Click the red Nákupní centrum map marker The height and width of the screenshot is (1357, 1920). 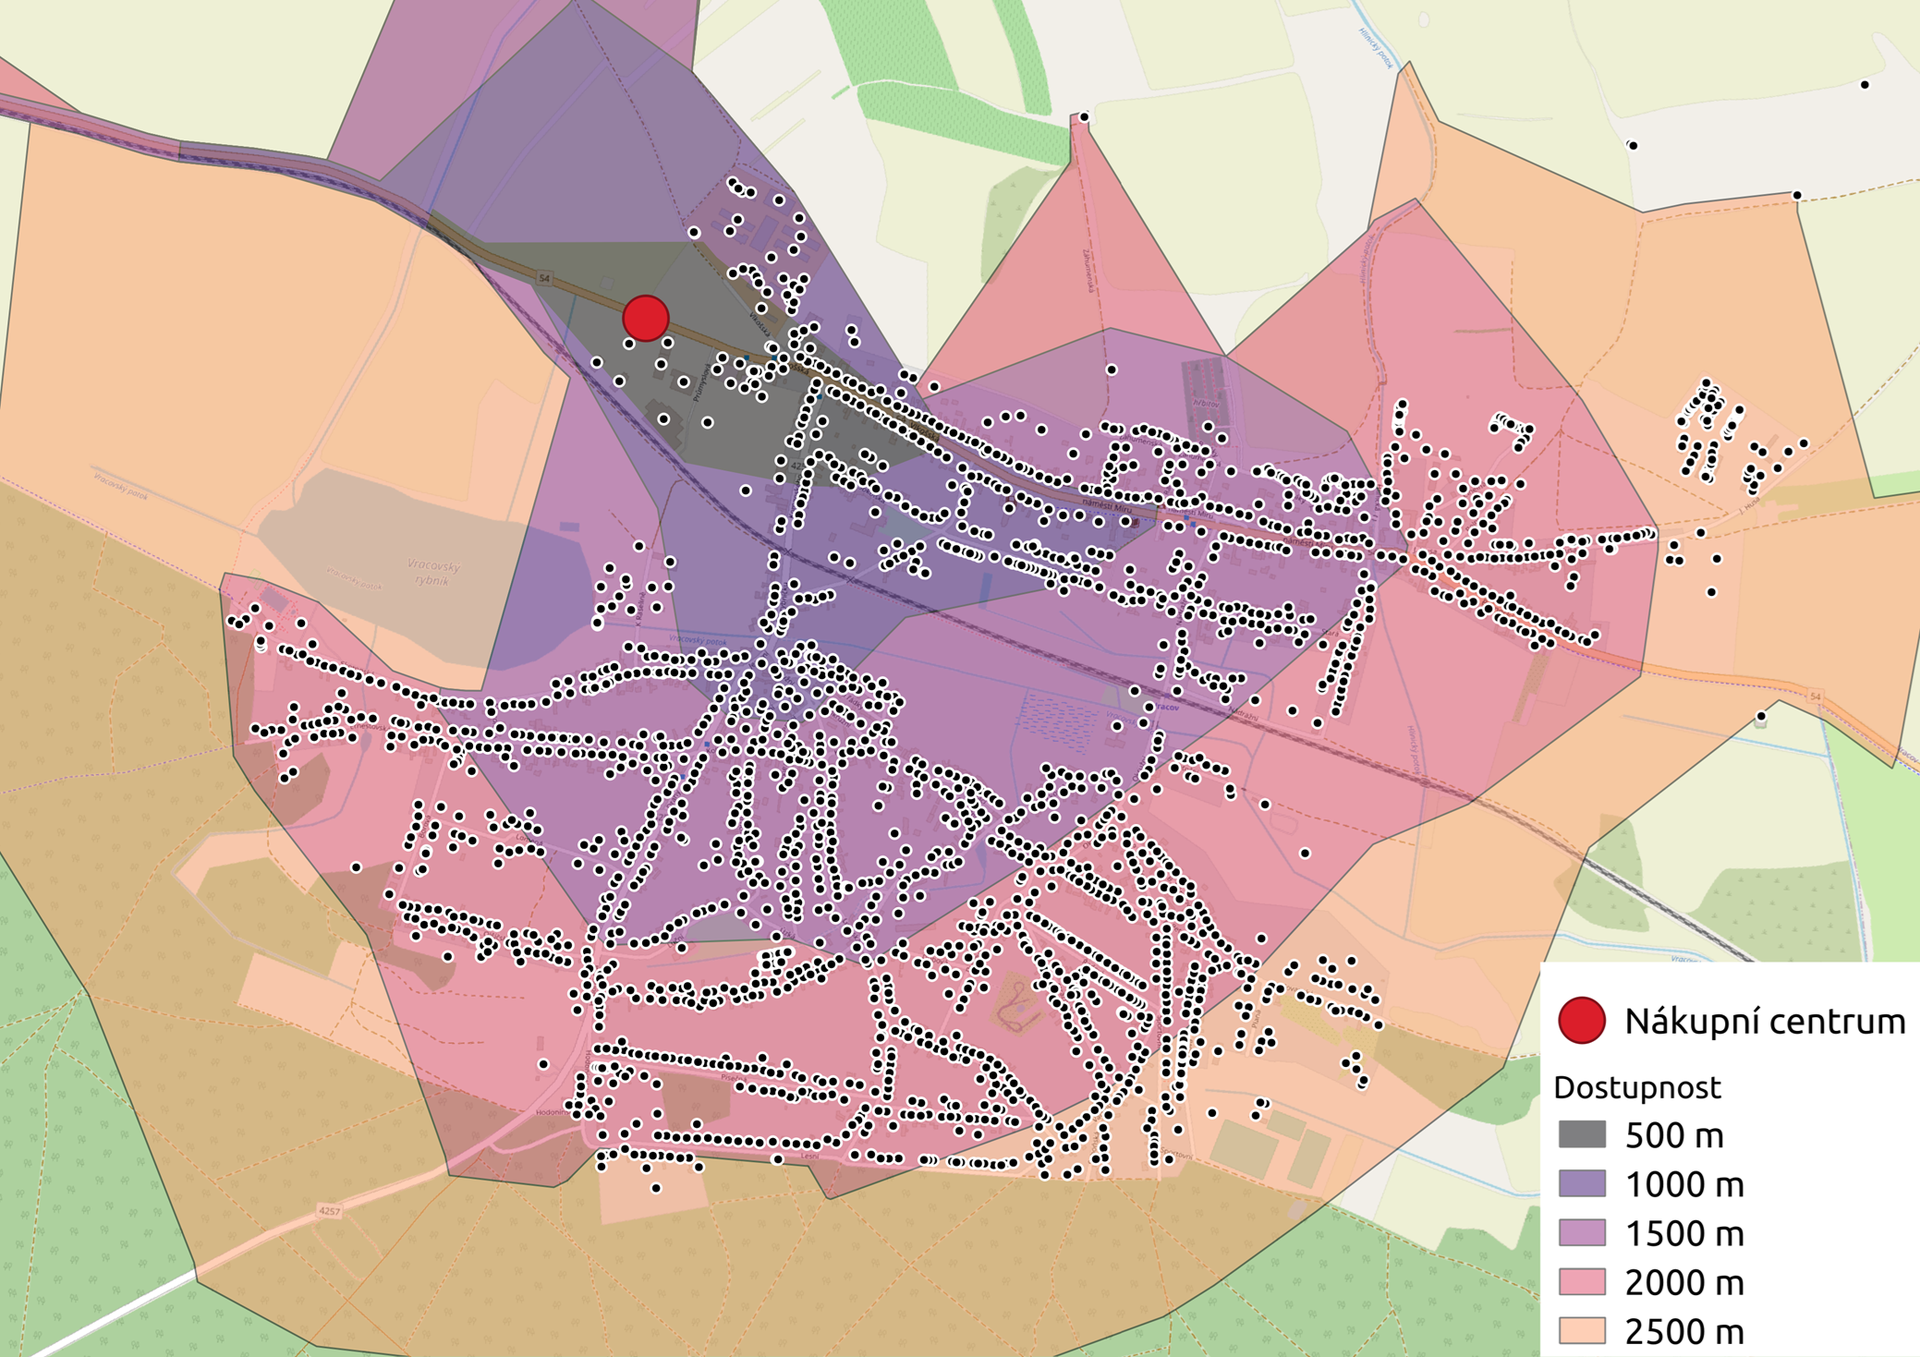click(645, 318)
